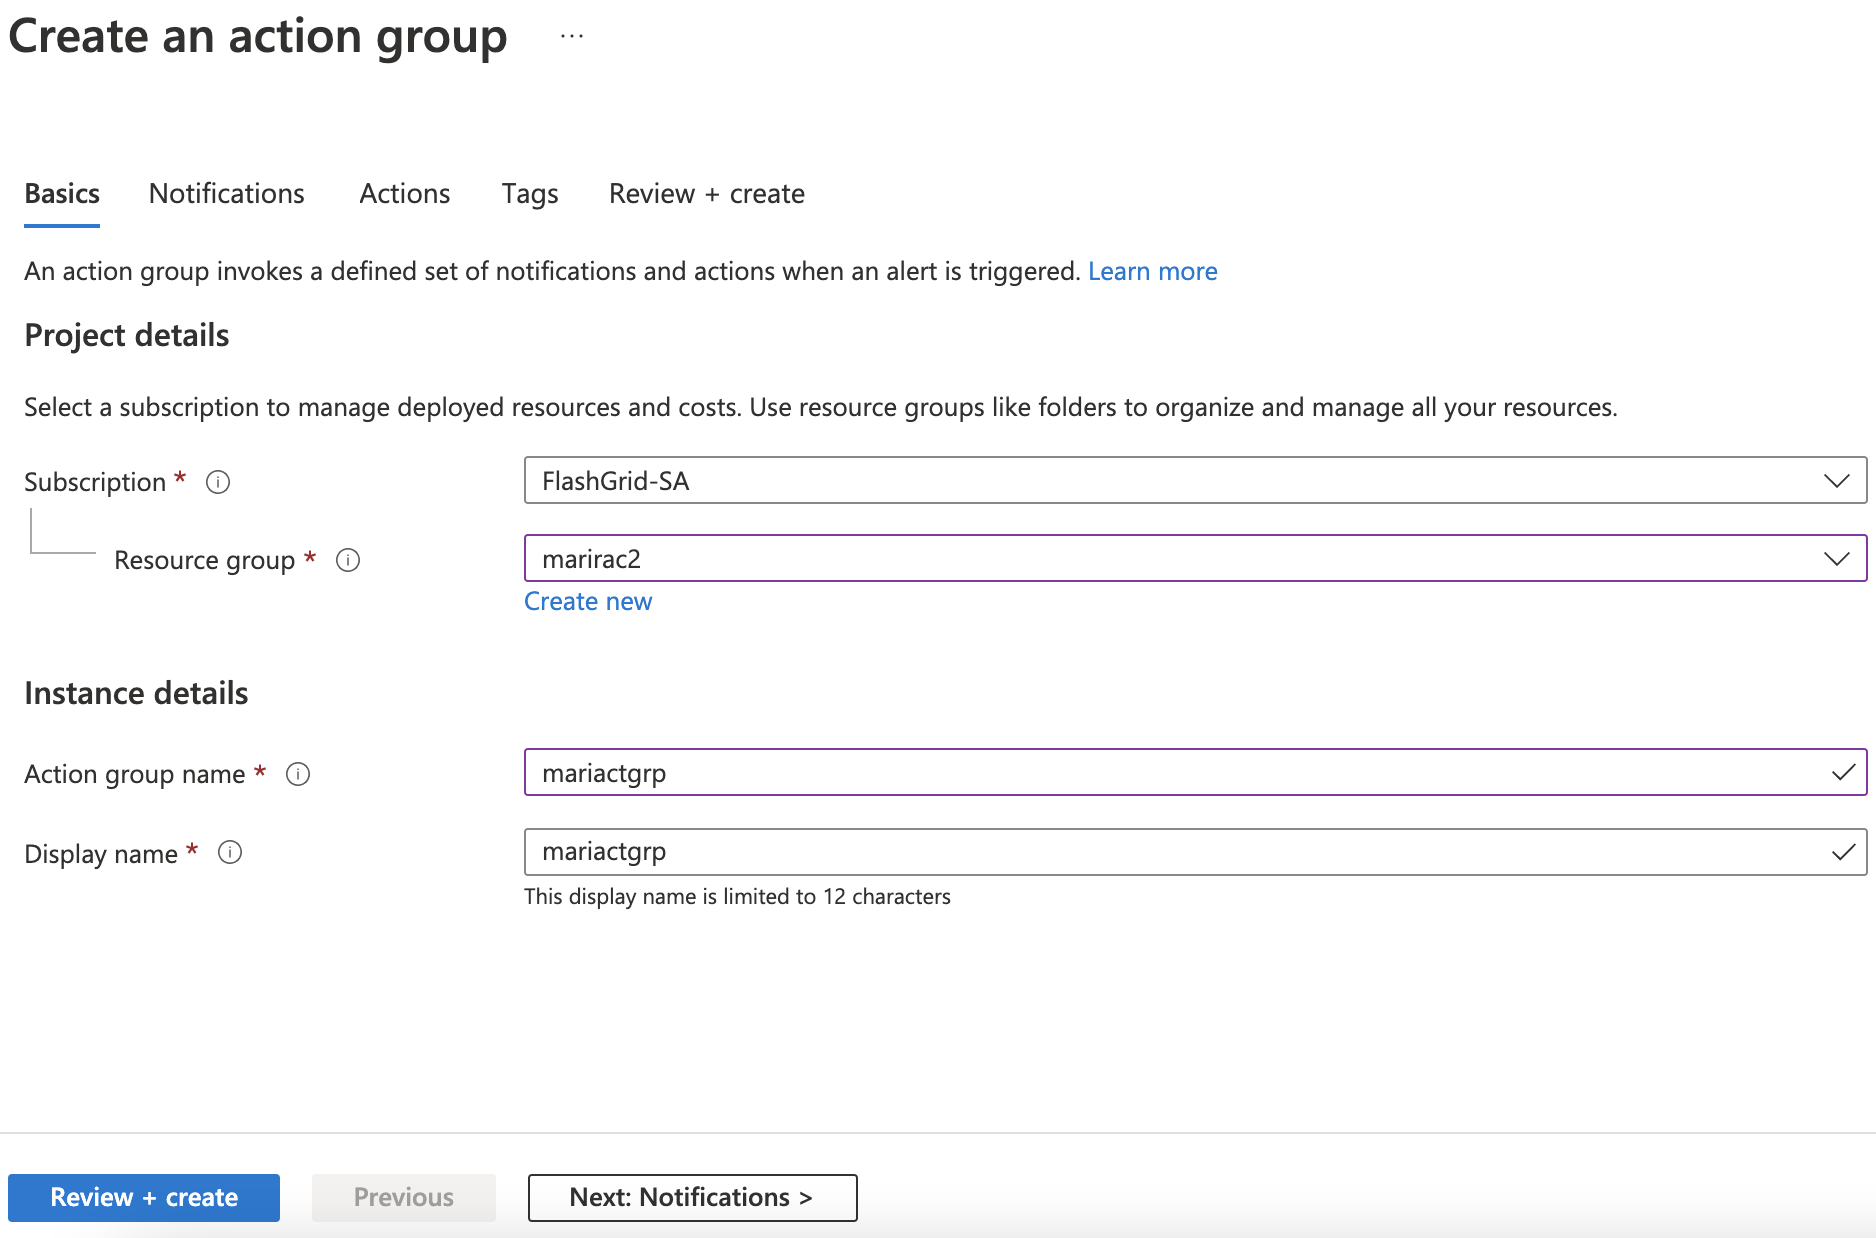The image size is (1876, 1238).
Task: Click the Subscription info icon
Action: [x=218, y=482]
